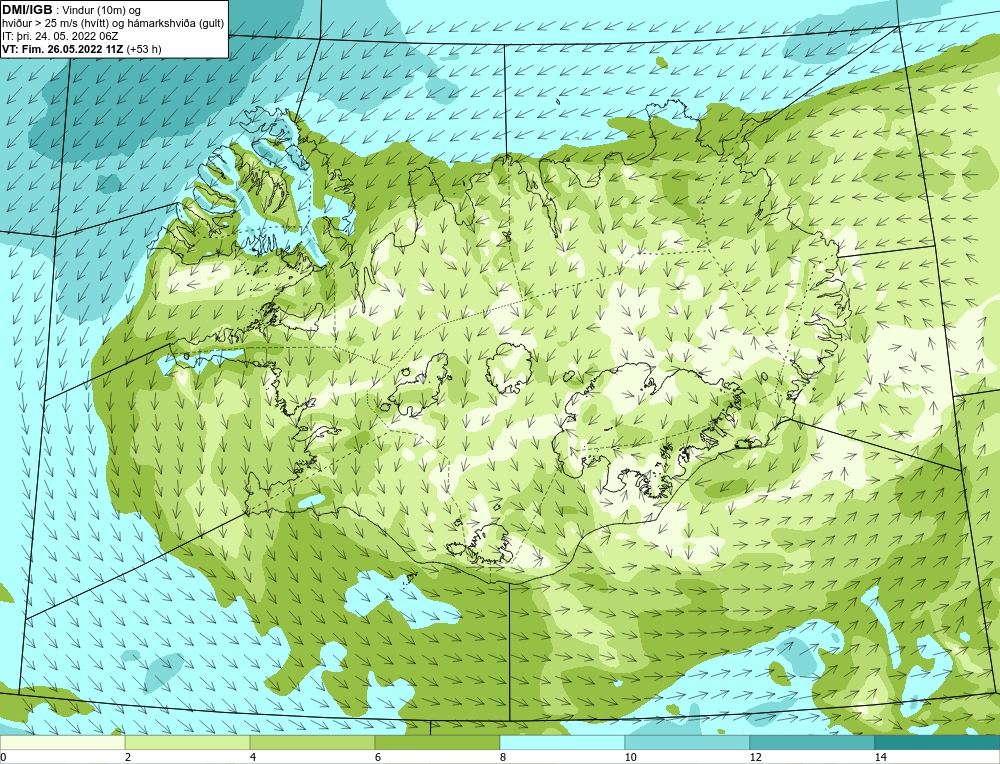
Task: Click the 'IT: þri. 24. 05. 2022 06Z' line
Action: tap(60, 36)
